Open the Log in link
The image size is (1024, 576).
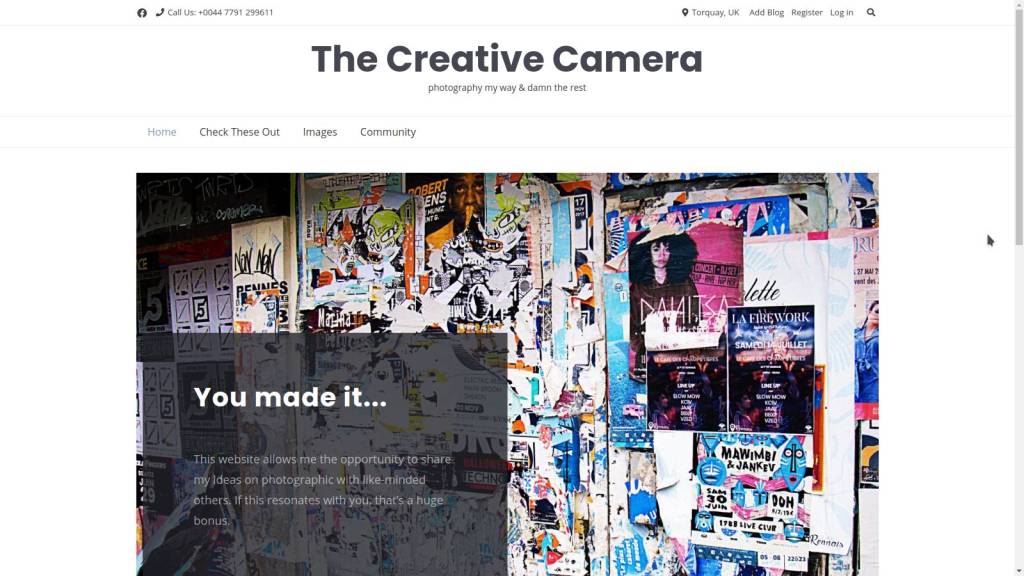[841, 12]
